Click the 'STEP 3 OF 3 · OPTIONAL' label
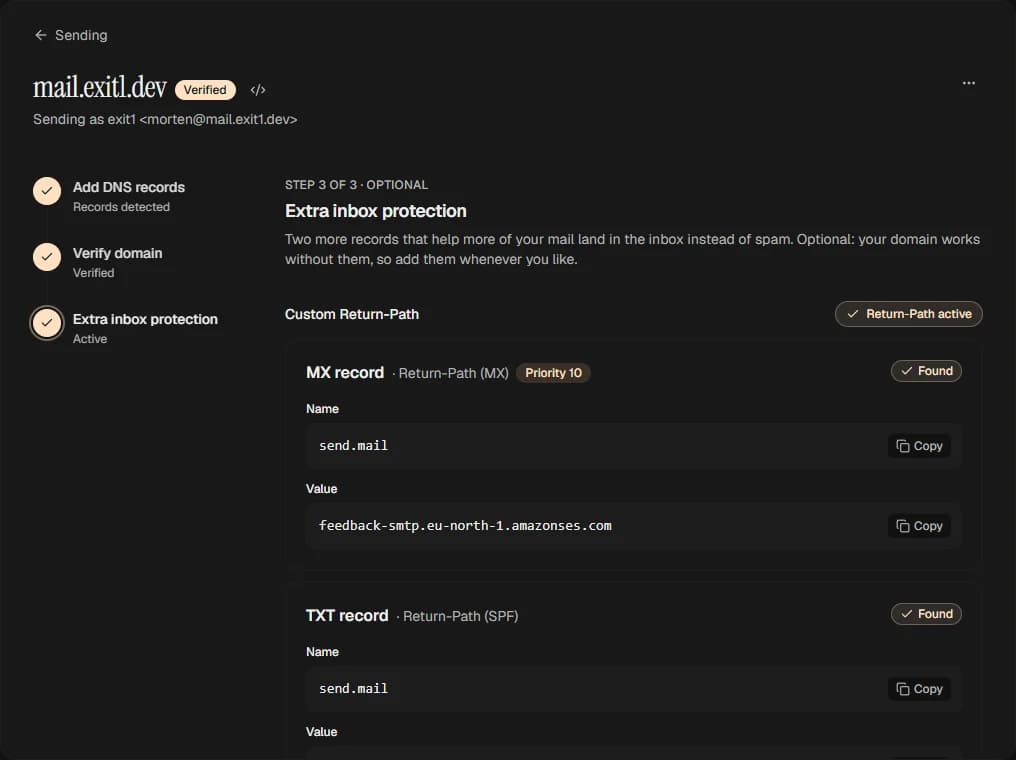 point(356,185)
